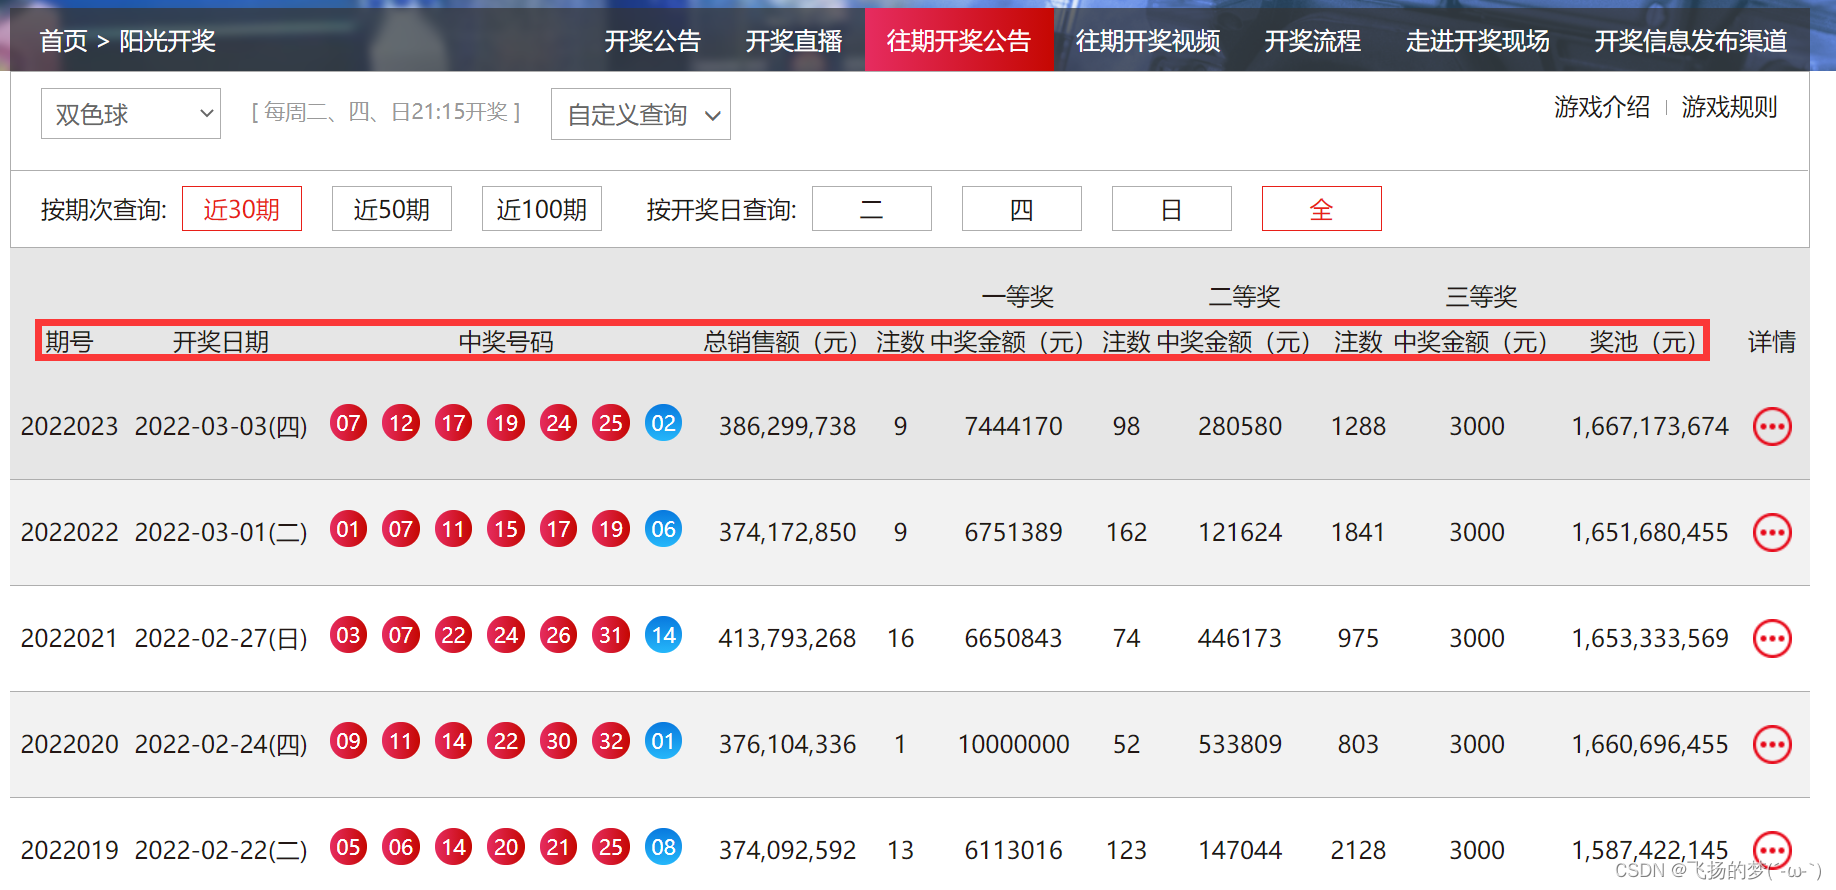Click first prize amount 10000000
1836x890 pixels.
(x=1014, y=745)
